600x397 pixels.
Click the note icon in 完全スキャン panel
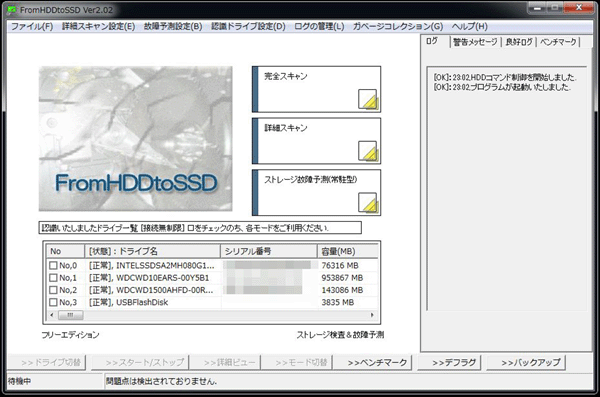[368, 99]
